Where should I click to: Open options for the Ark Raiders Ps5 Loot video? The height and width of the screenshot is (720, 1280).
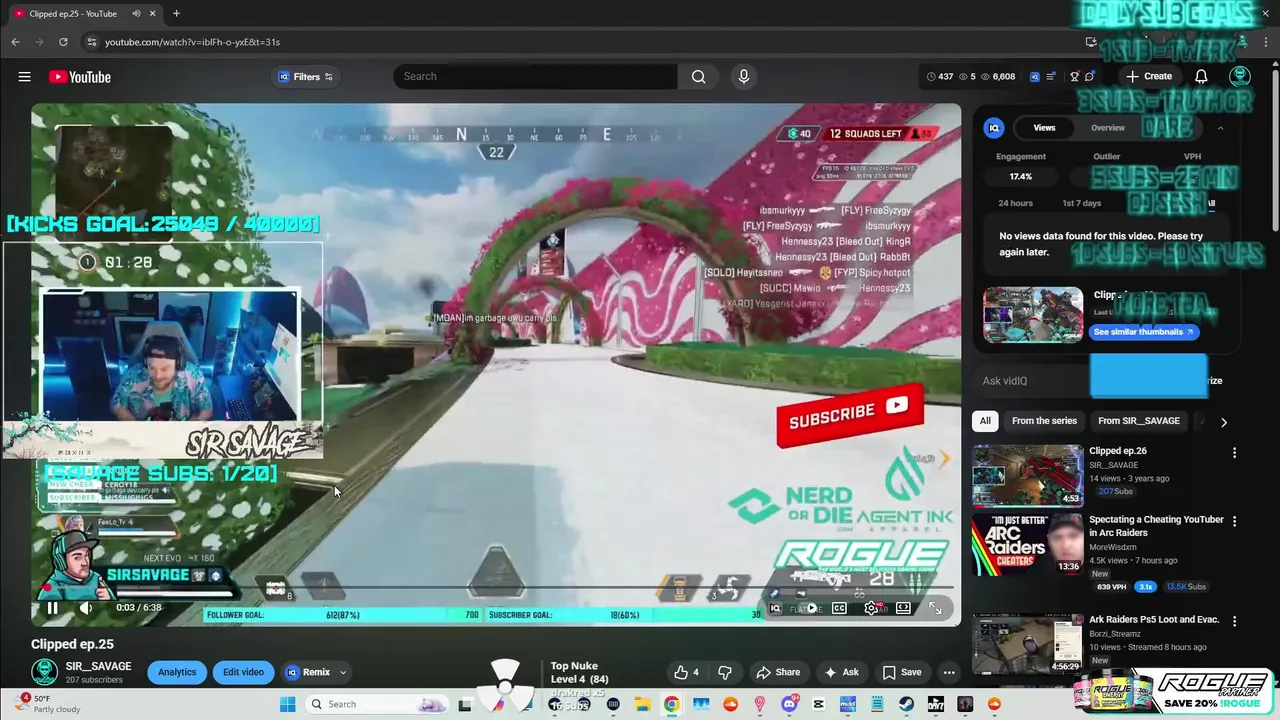[x=1234, y=621]
